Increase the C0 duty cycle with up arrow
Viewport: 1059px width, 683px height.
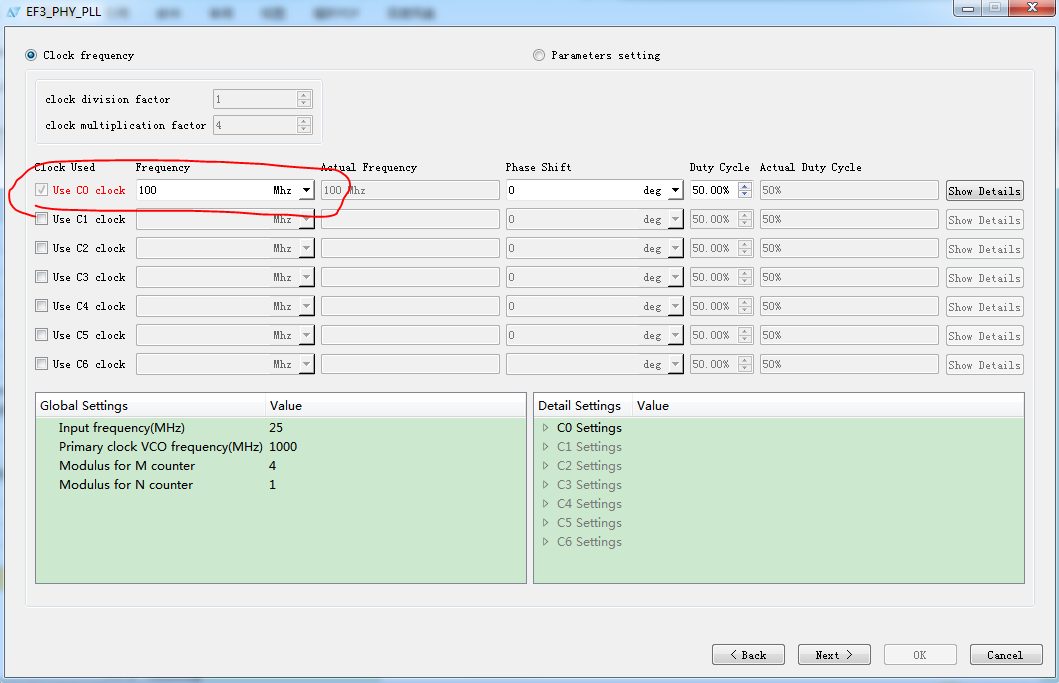pyautogui.click(x=744, y=186)
